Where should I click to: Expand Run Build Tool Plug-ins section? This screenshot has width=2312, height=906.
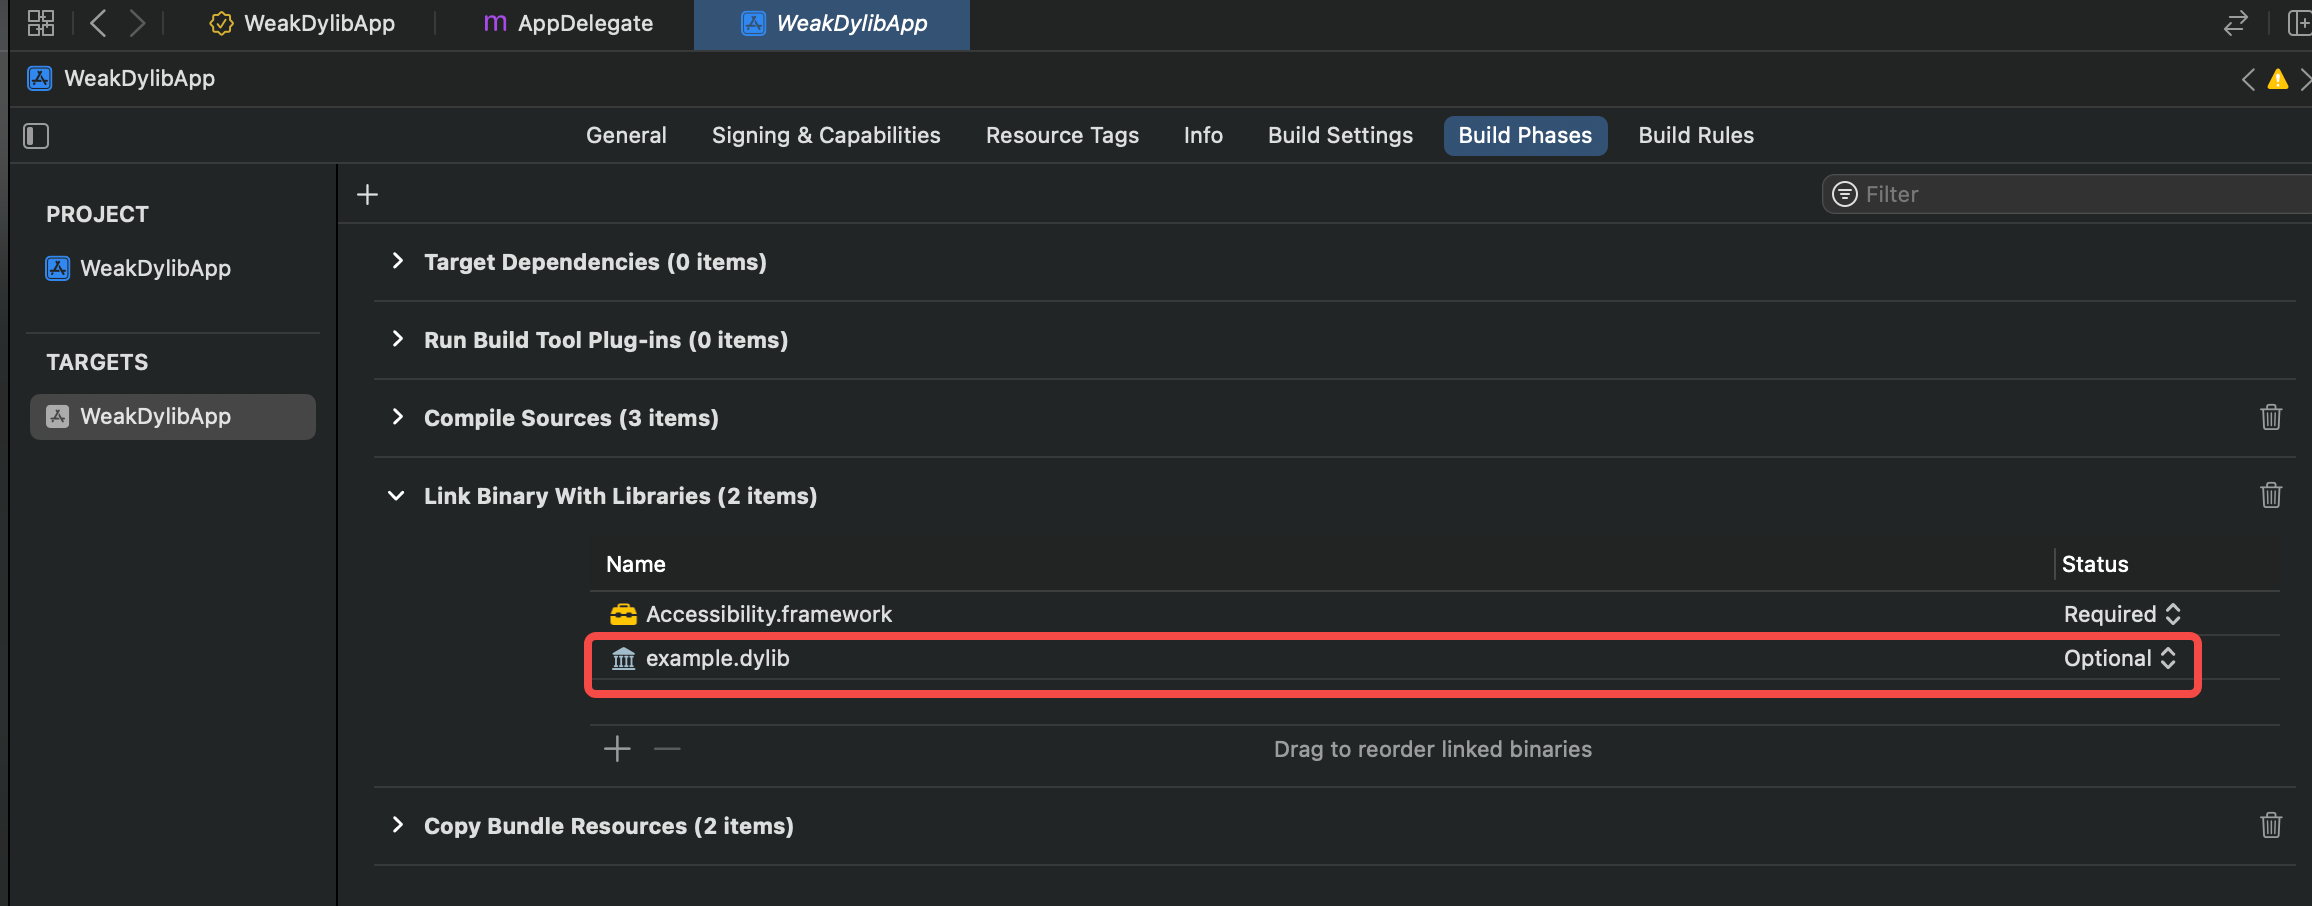(397, 339)
